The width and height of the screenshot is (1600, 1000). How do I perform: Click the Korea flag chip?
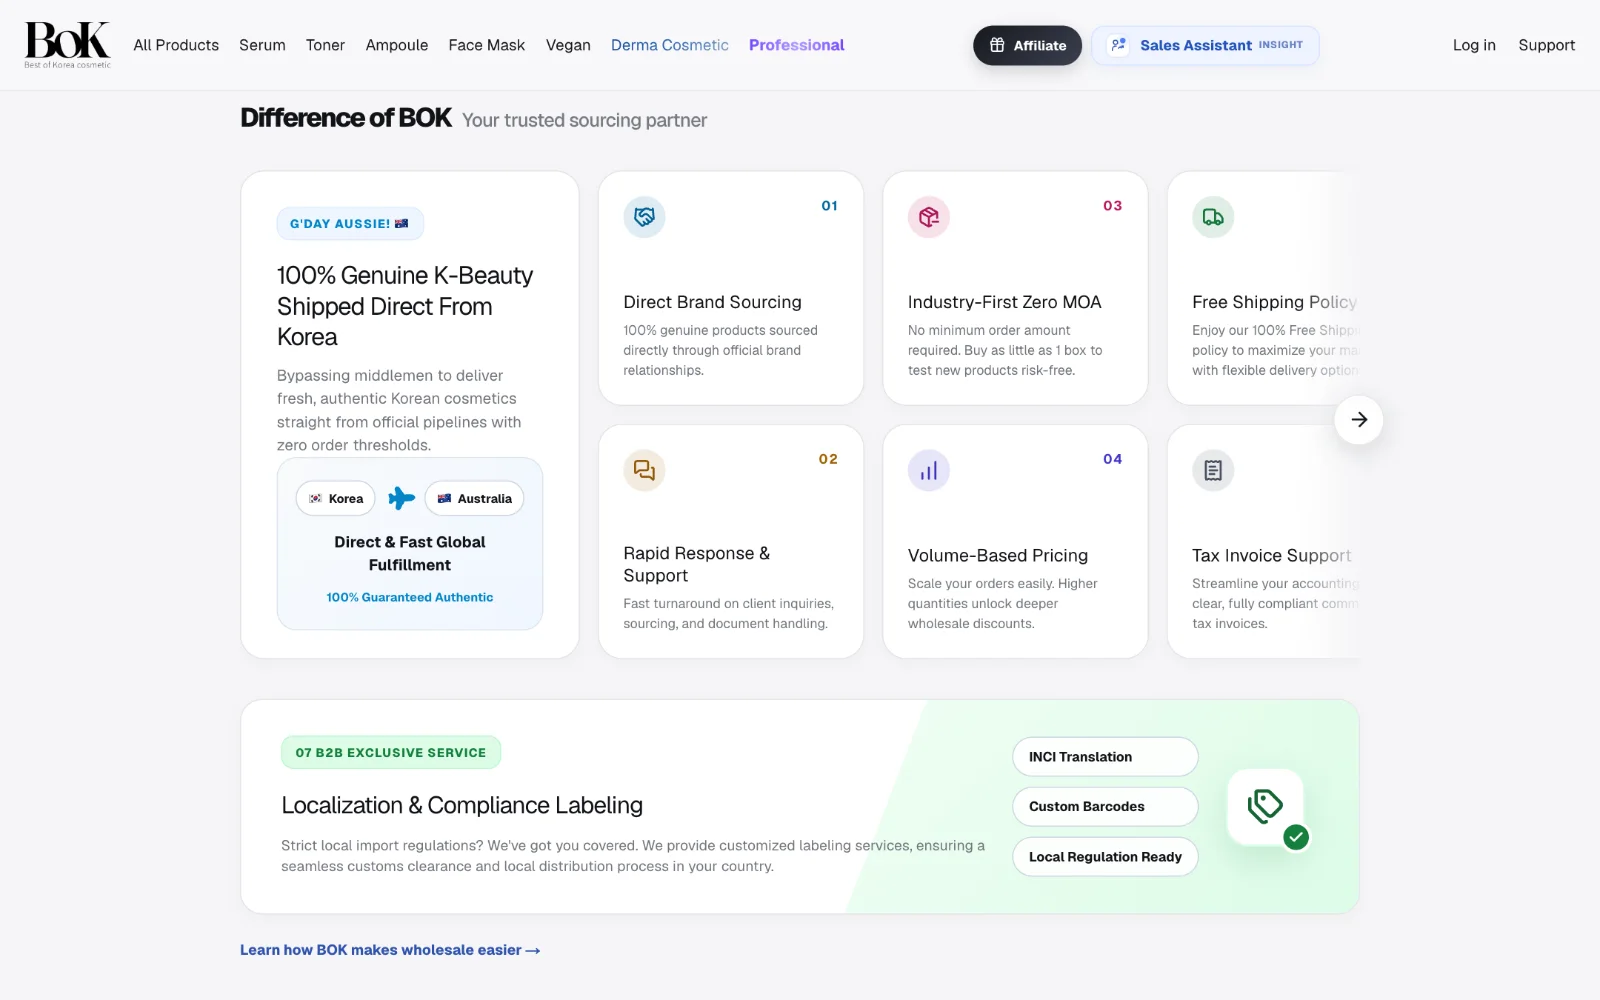[x=336, y=498]
